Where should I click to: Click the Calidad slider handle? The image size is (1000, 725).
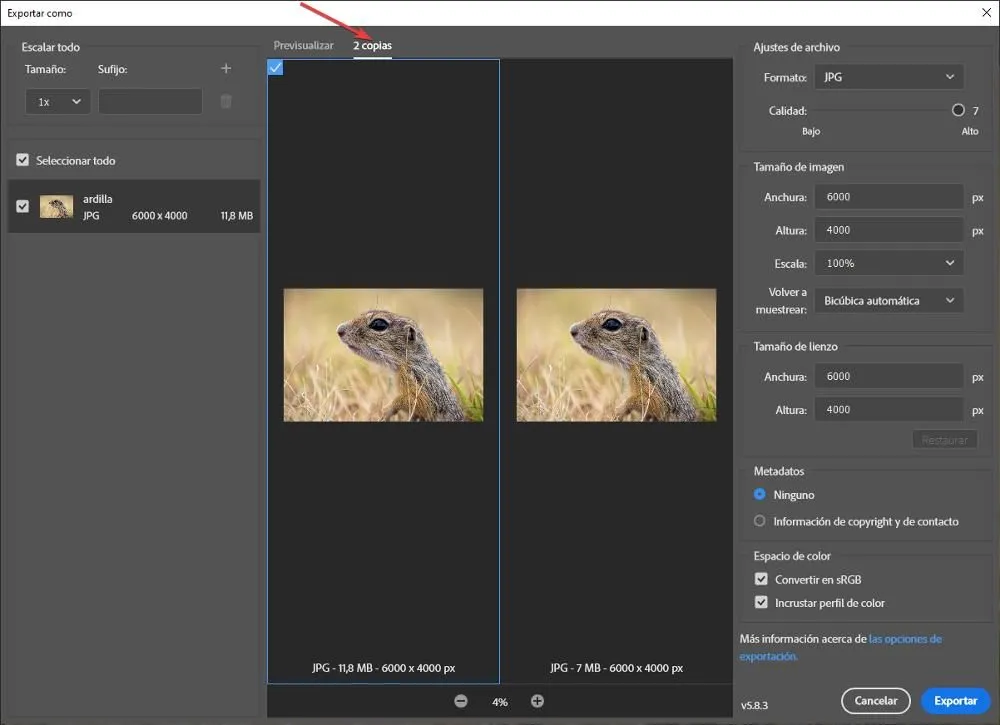click(x=958, y=110)
